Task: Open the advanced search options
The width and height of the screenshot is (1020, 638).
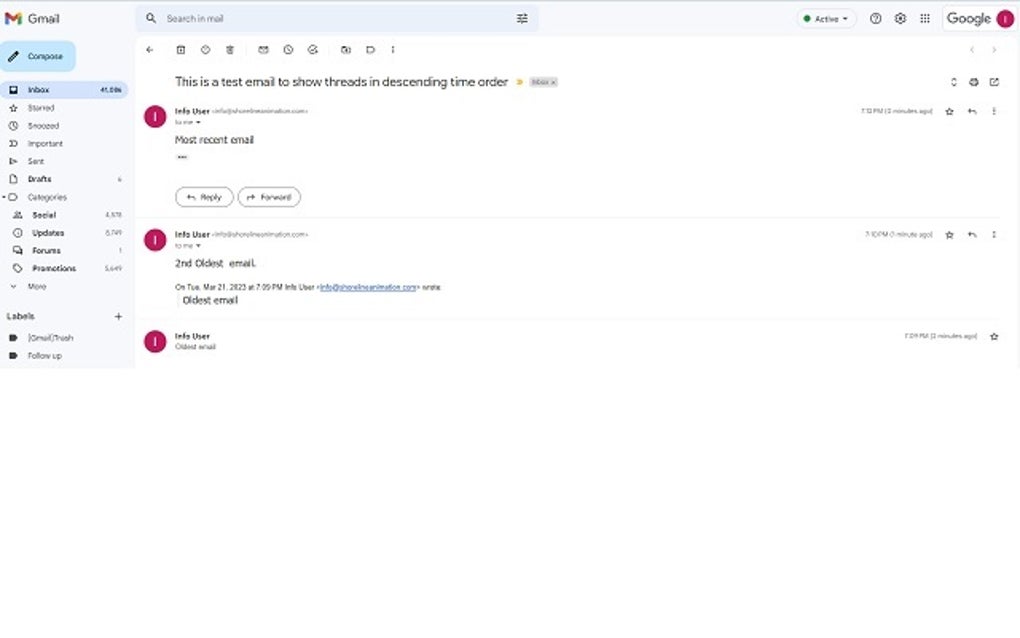Action: pos(522,18)
